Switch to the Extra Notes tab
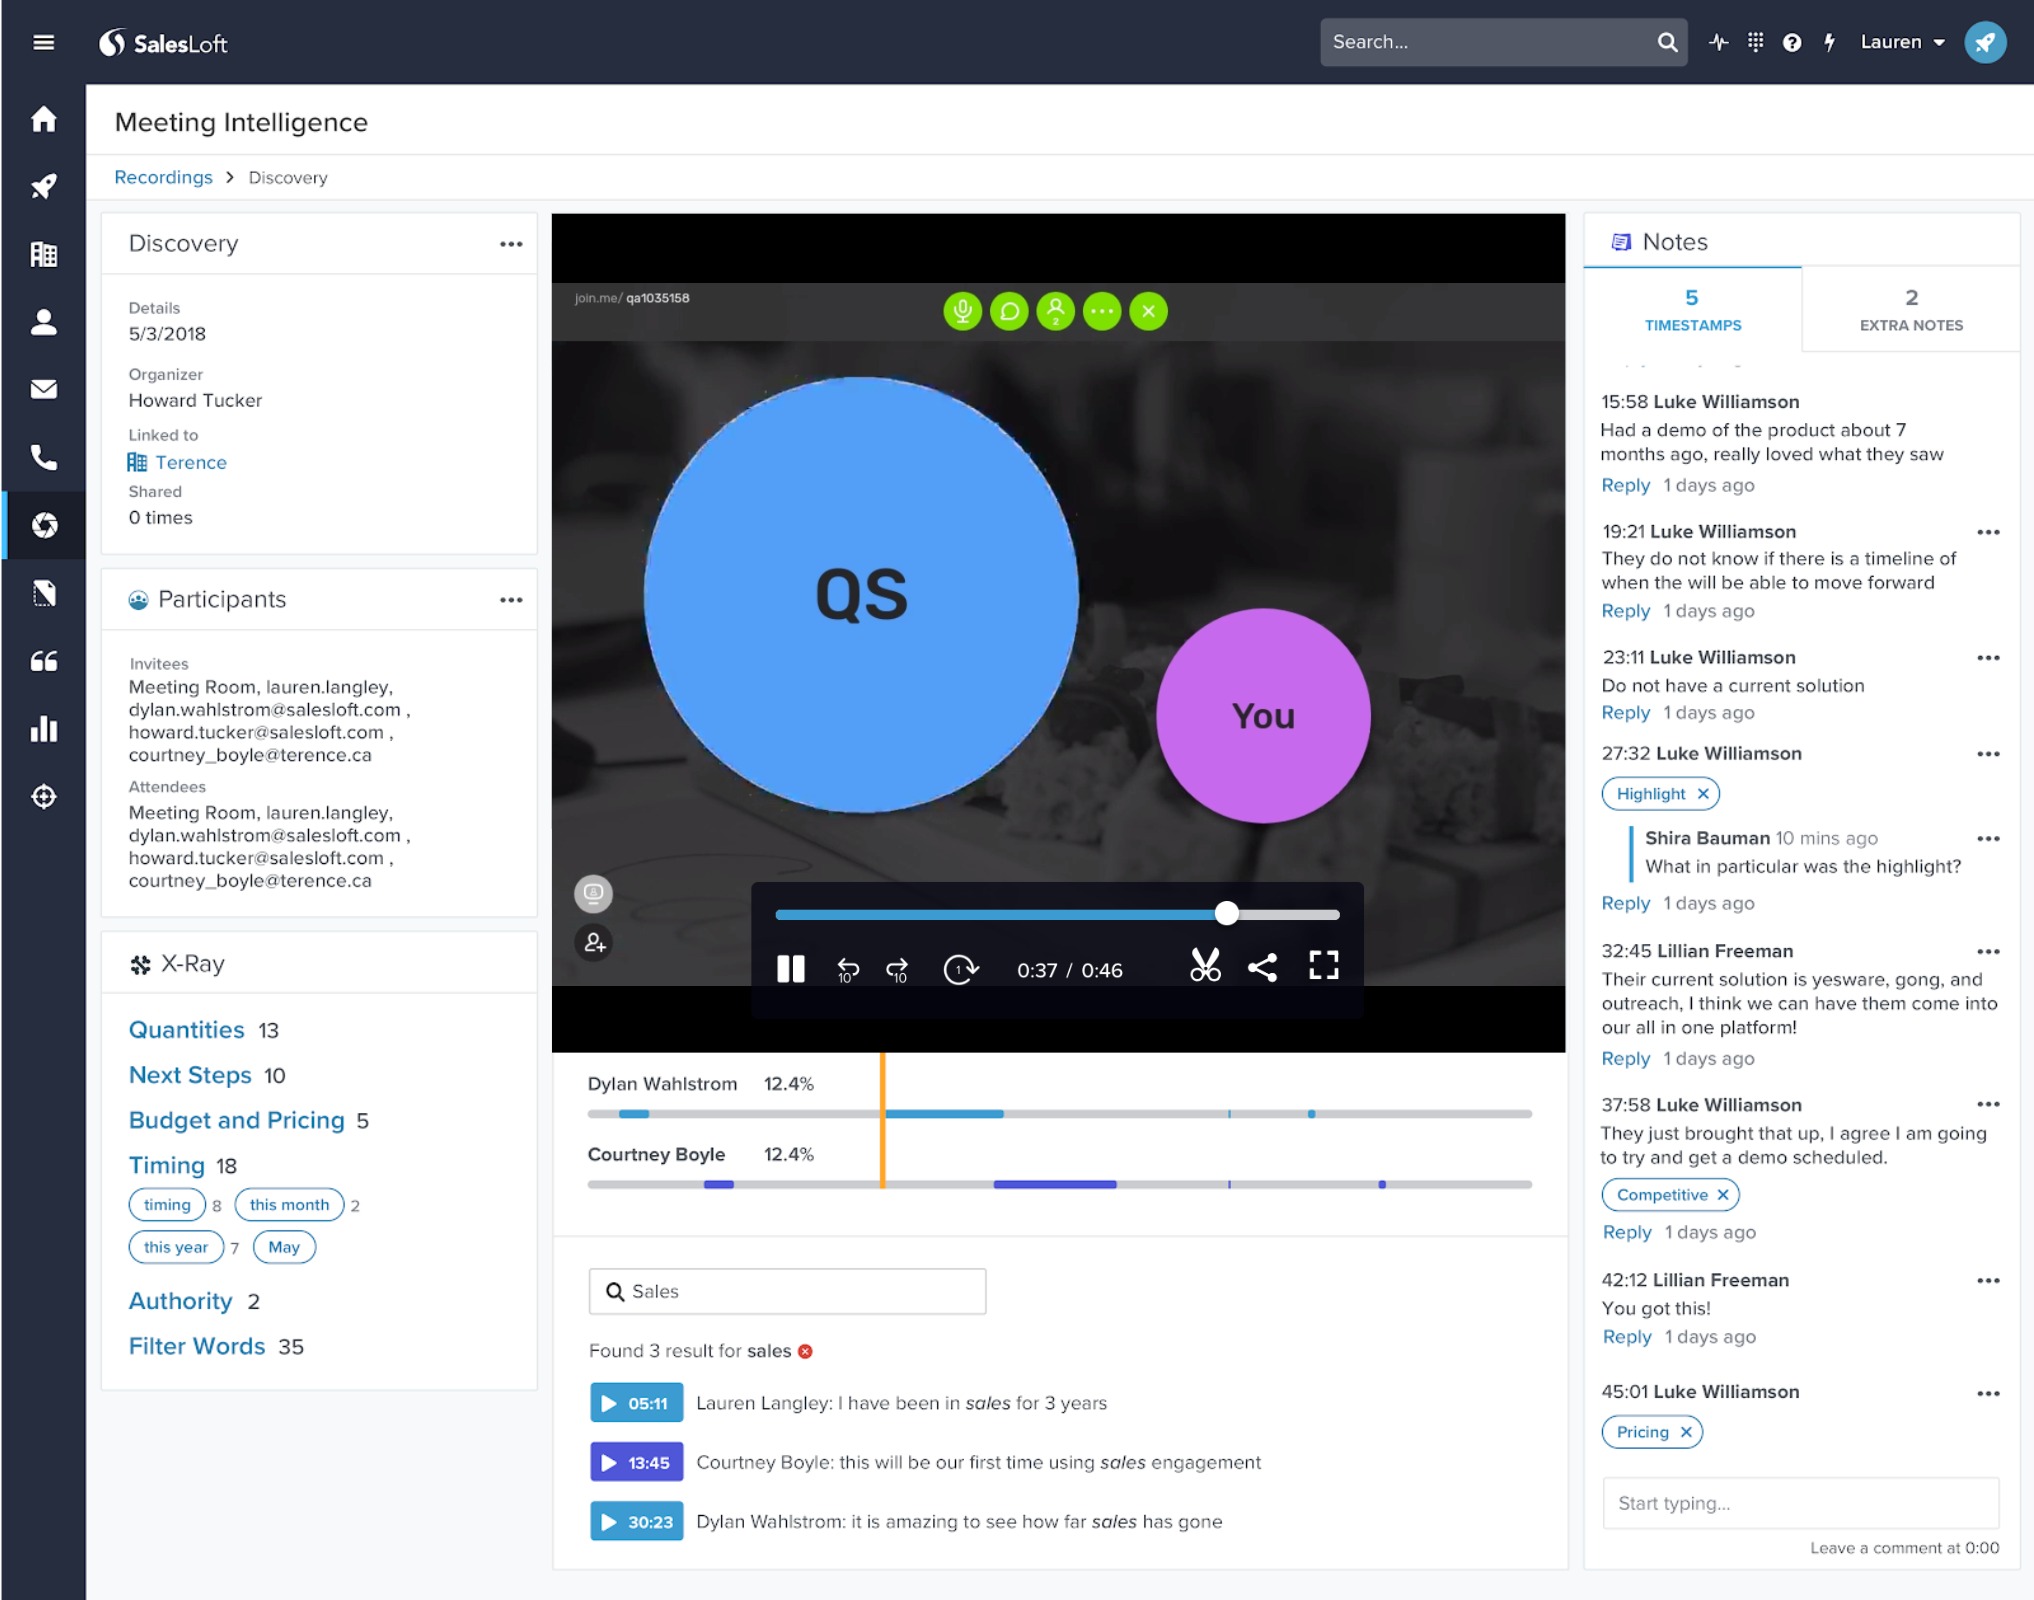Viewport: 2034px width, 1600px height. click(1910, 310)
